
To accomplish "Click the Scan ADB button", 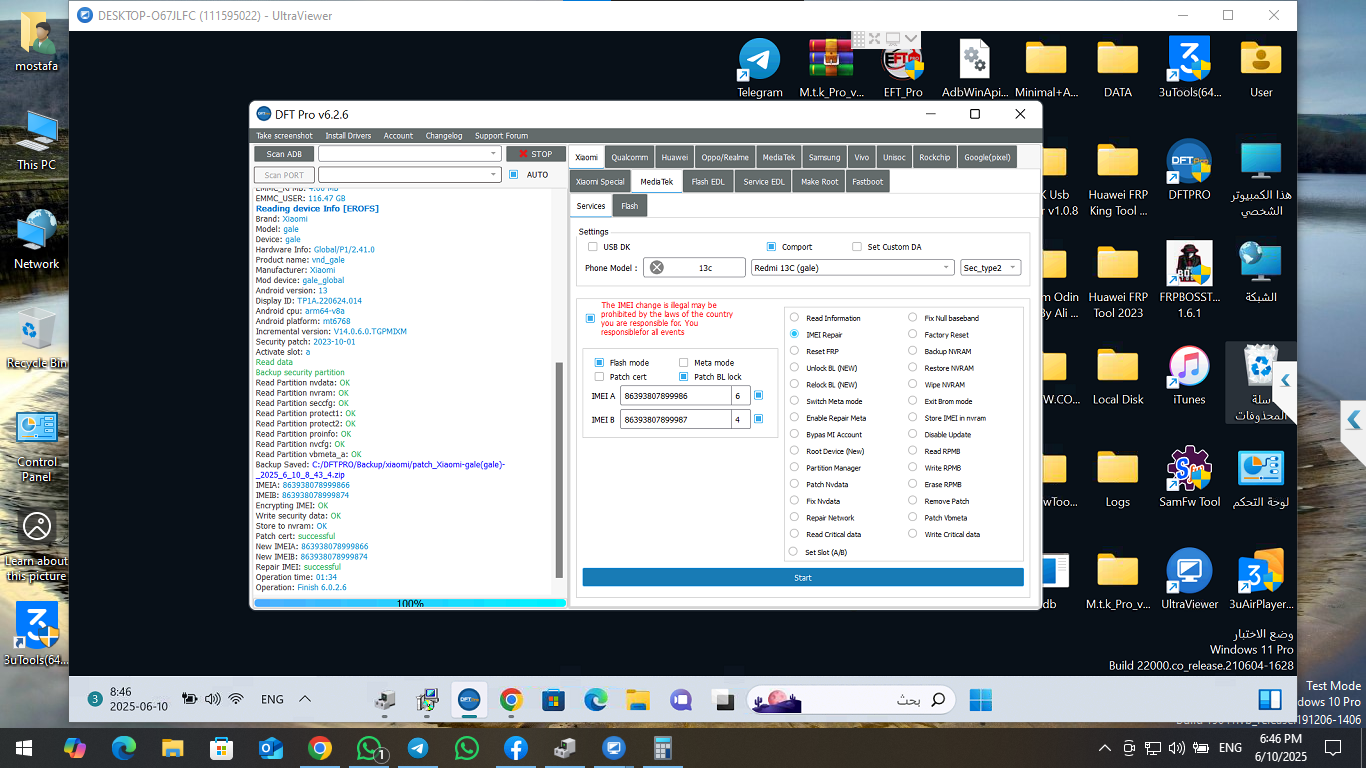I will coord(284,154).
